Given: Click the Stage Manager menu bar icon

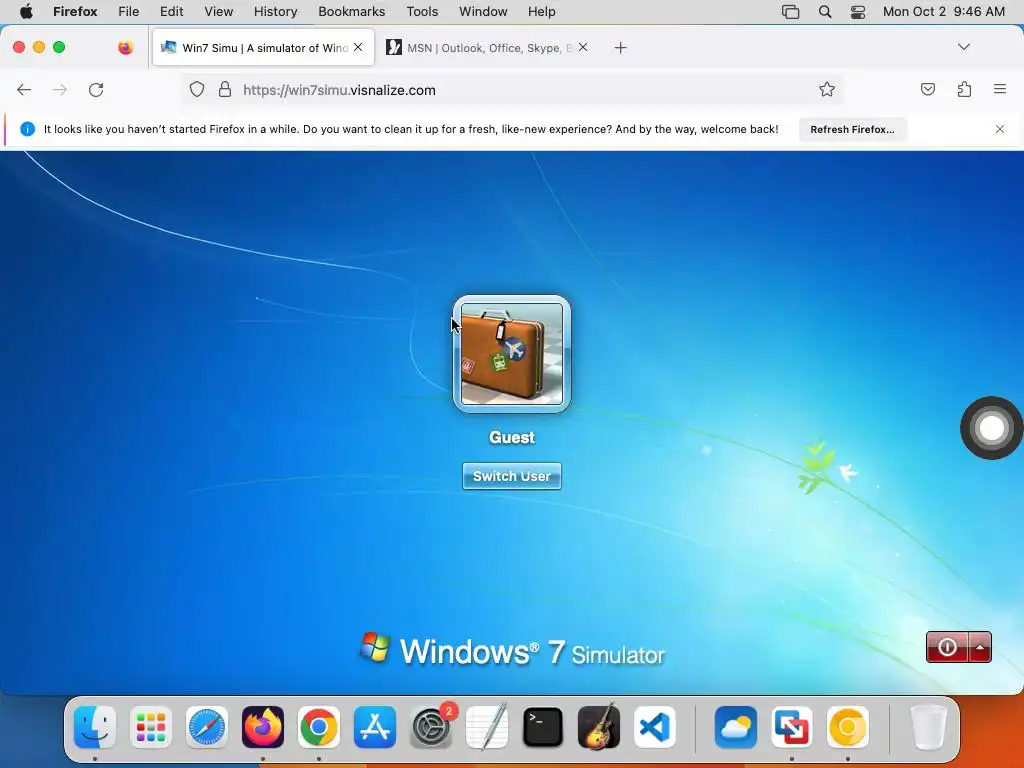Looking at the screenshot, I should tap(791, 12).
